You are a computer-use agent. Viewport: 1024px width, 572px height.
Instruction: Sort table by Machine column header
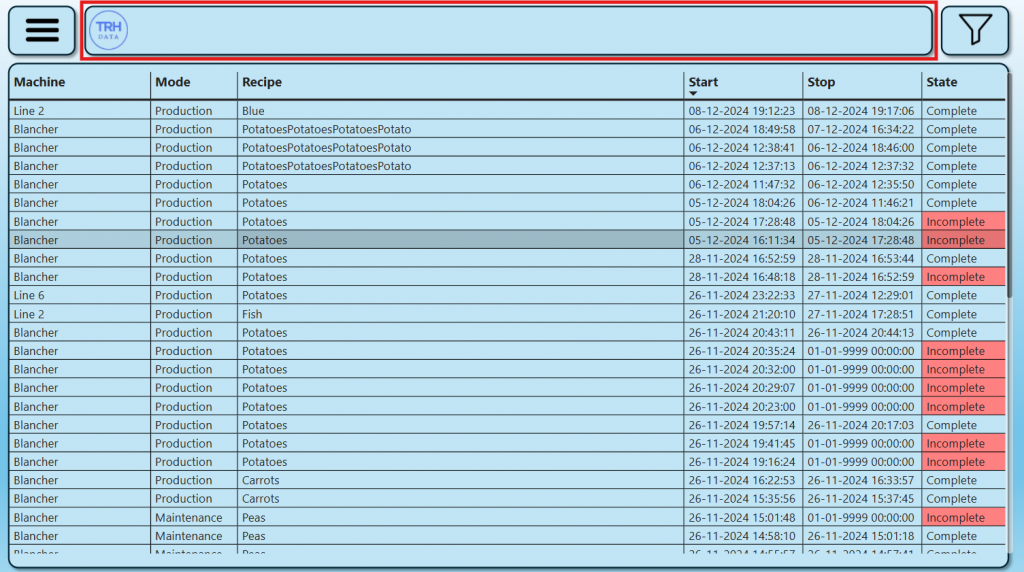[40, 82]
